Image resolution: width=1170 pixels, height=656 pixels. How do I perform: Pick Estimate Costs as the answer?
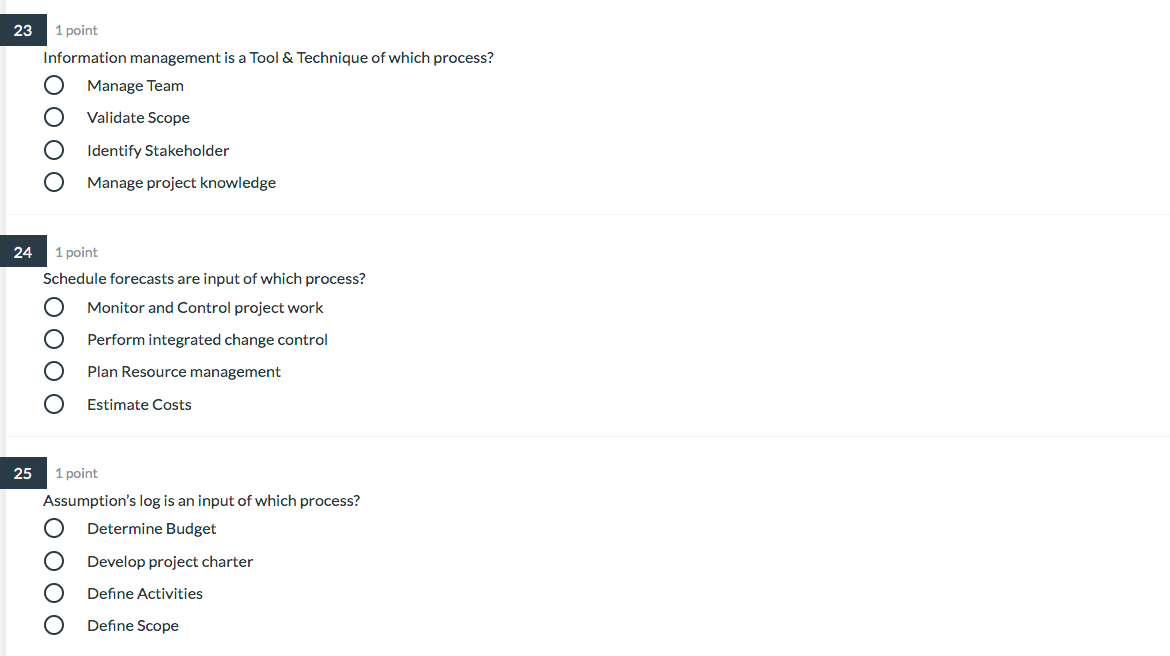(53, 404)
